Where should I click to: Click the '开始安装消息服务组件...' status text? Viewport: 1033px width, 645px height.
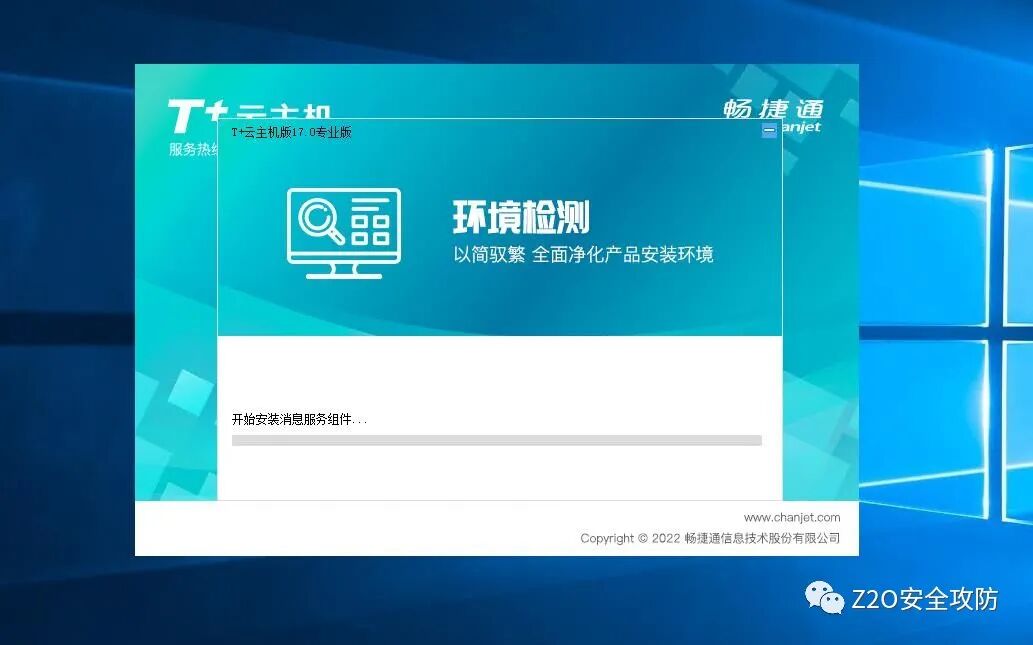point(299,420)
